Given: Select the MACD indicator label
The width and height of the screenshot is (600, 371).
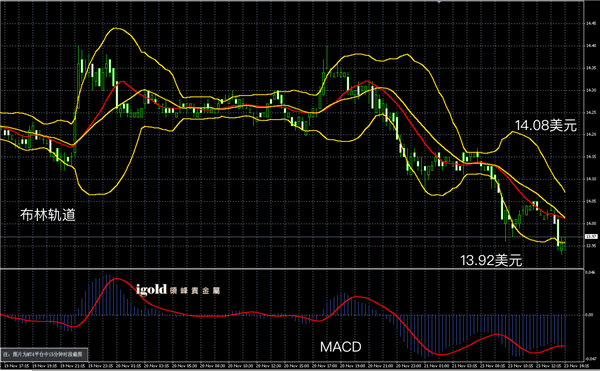Looking at the screenshot, I should click(341, 347).
